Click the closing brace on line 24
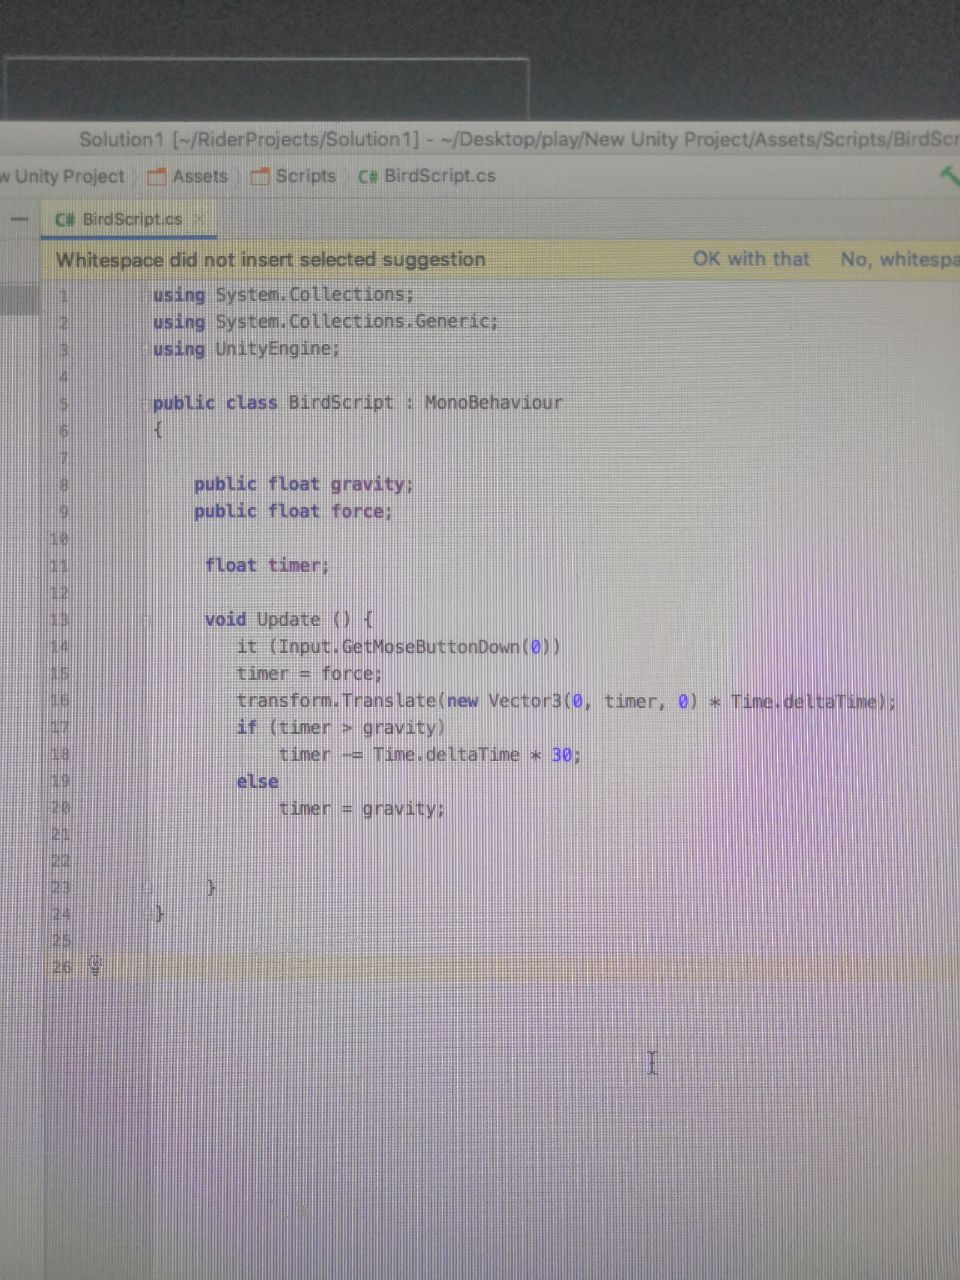The image size is (960, 1280). click(x=160, y=913)
